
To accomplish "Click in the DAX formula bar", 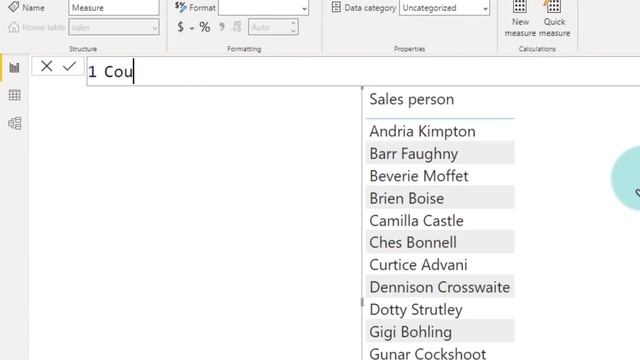I will click(x=363, y=71).
